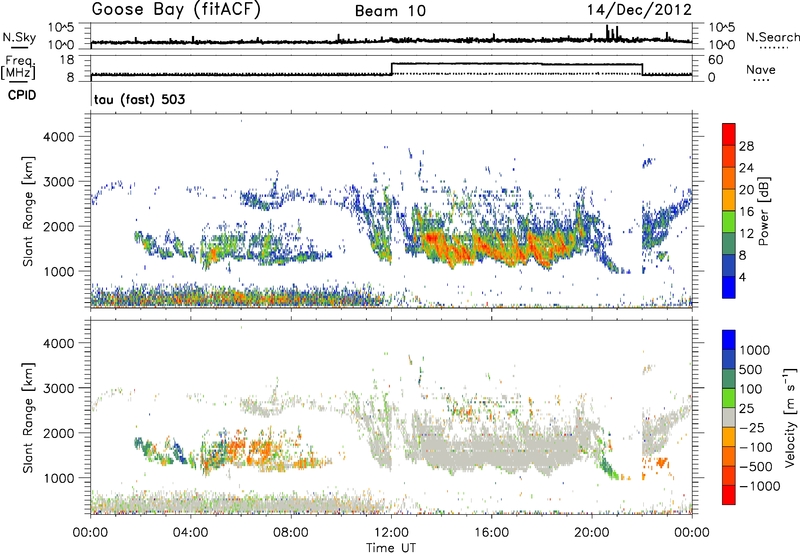Click the 'Velocity [m s-1]' color bar label

[x=790, y=417]
